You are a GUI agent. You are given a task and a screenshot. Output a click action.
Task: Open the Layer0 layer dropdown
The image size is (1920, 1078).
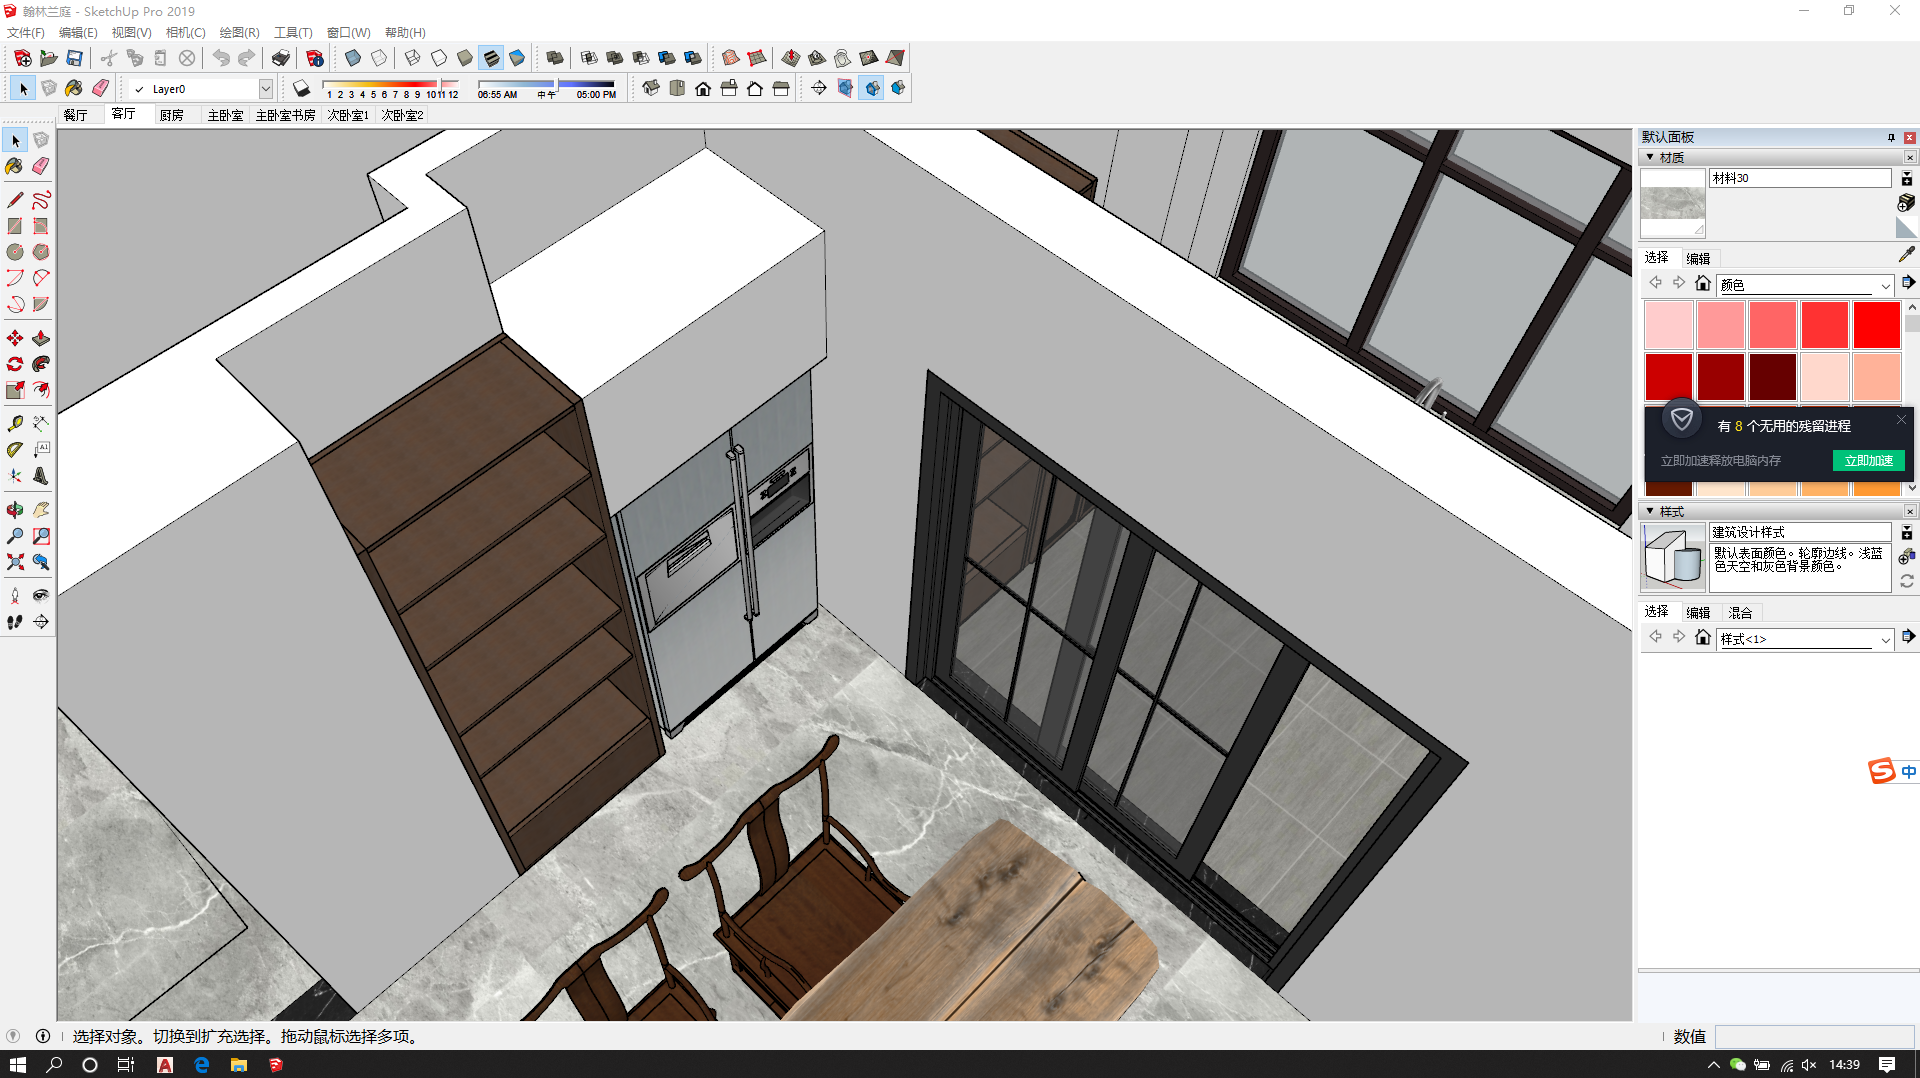click(x=265, y=89)
